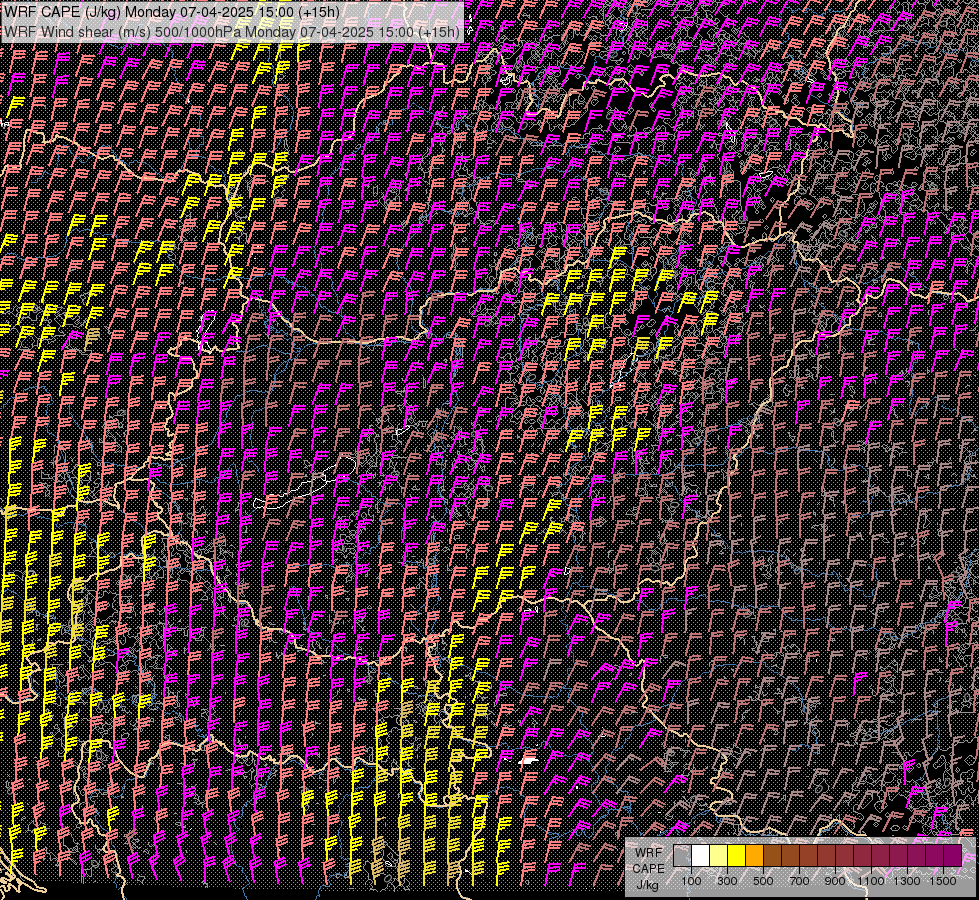The height and width of the screenshot is (900, 979).
Task: Click the 100 legend value
Action: [x=691, y=881]
